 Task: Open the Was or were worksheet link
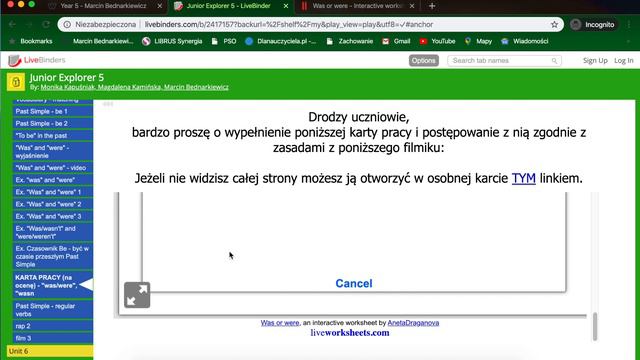point(280,322)
